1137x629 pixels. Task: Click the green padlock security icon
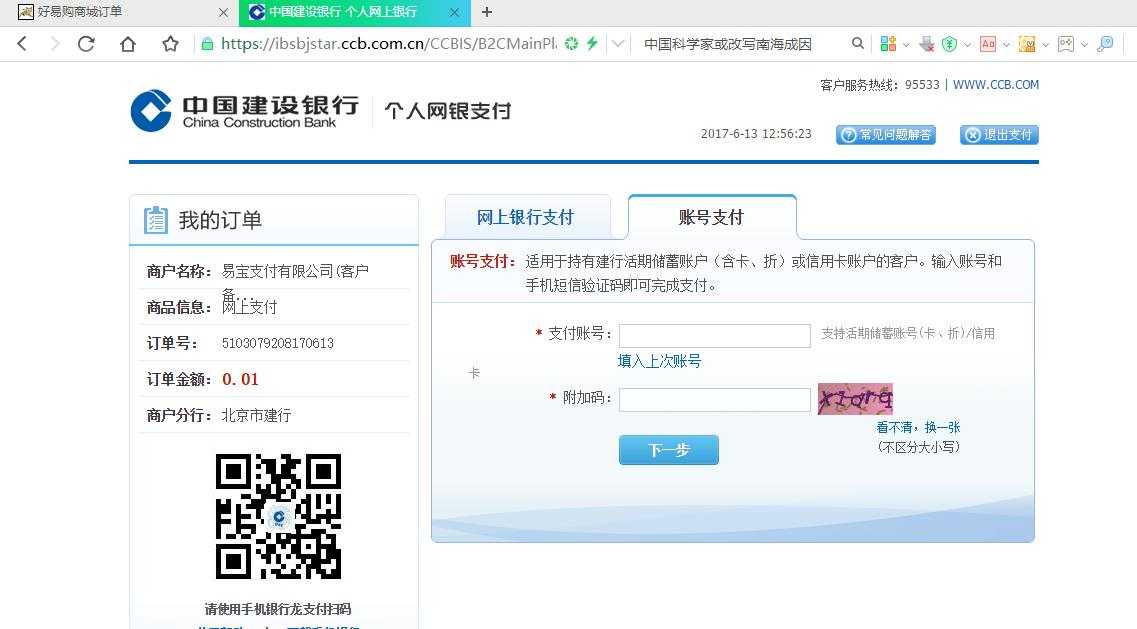(207, 44)
